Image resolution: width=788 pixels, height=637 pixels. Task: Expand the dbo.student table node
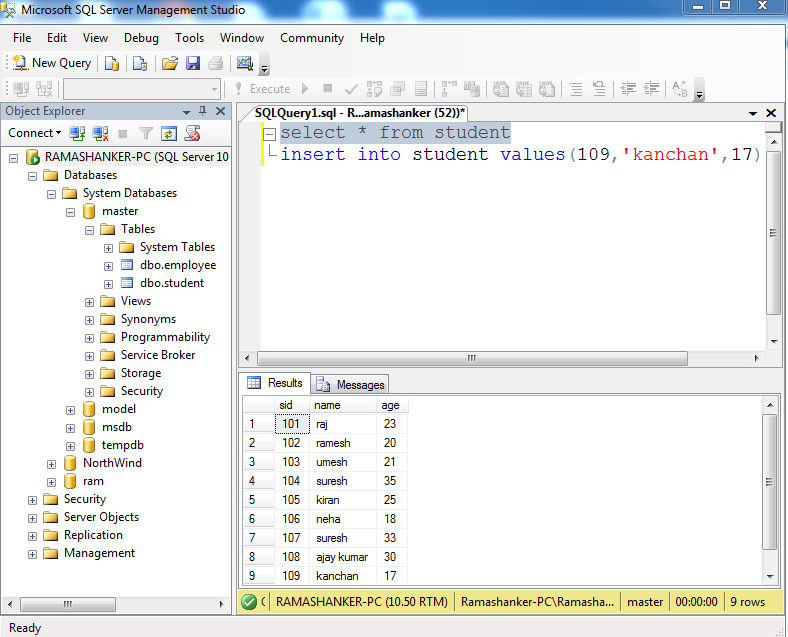click(x=109, y=284)
